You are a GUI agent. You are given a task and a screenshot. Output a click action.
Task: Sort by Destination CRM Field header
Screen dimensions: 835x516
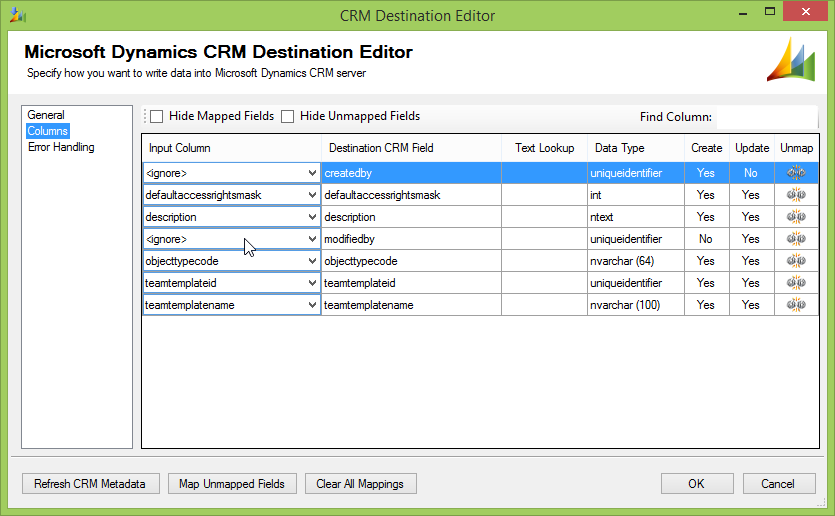412,148
